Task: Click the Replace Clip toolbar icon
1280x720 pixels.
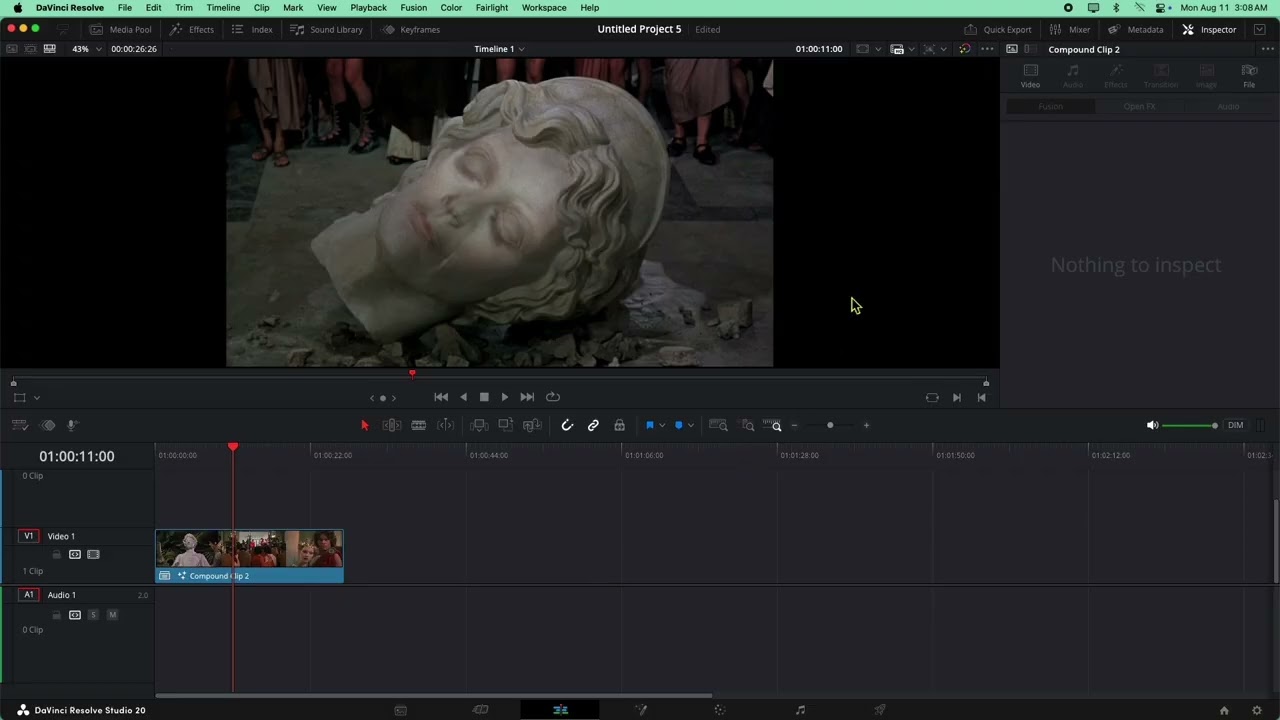Action: click(x=533, y=426)
